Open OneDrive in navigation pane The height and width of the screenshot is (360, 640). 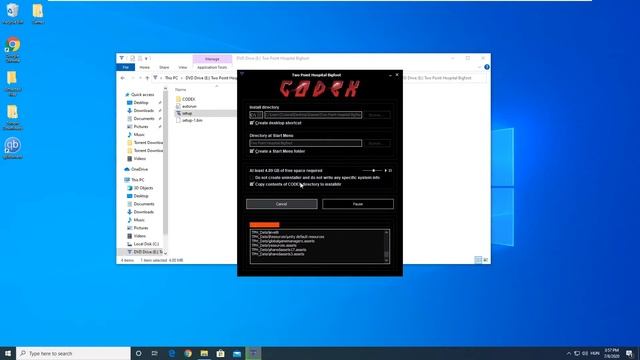pyautogui.click(x=139, y=169)
